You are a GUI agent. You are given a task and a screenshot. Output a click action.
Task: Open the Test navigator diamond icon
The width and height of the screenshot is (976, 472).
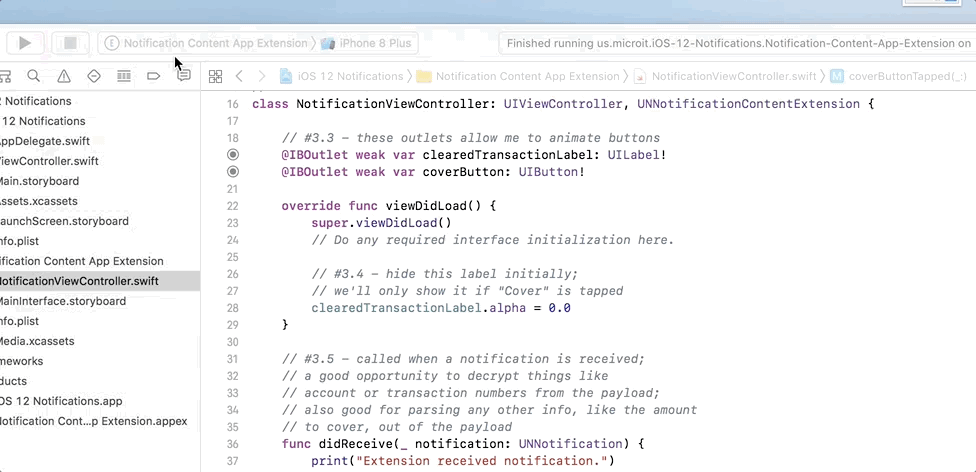[x=94, y=76]
